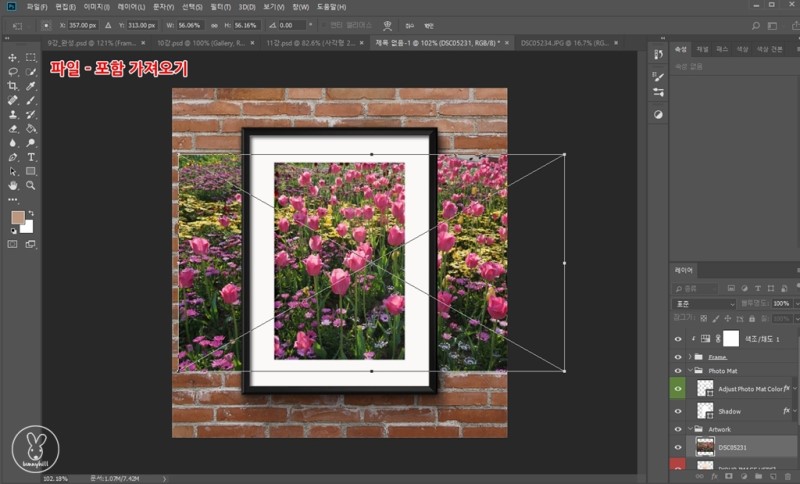Hide the Shadow layer
Screen dimensions: 800x484
679,411
